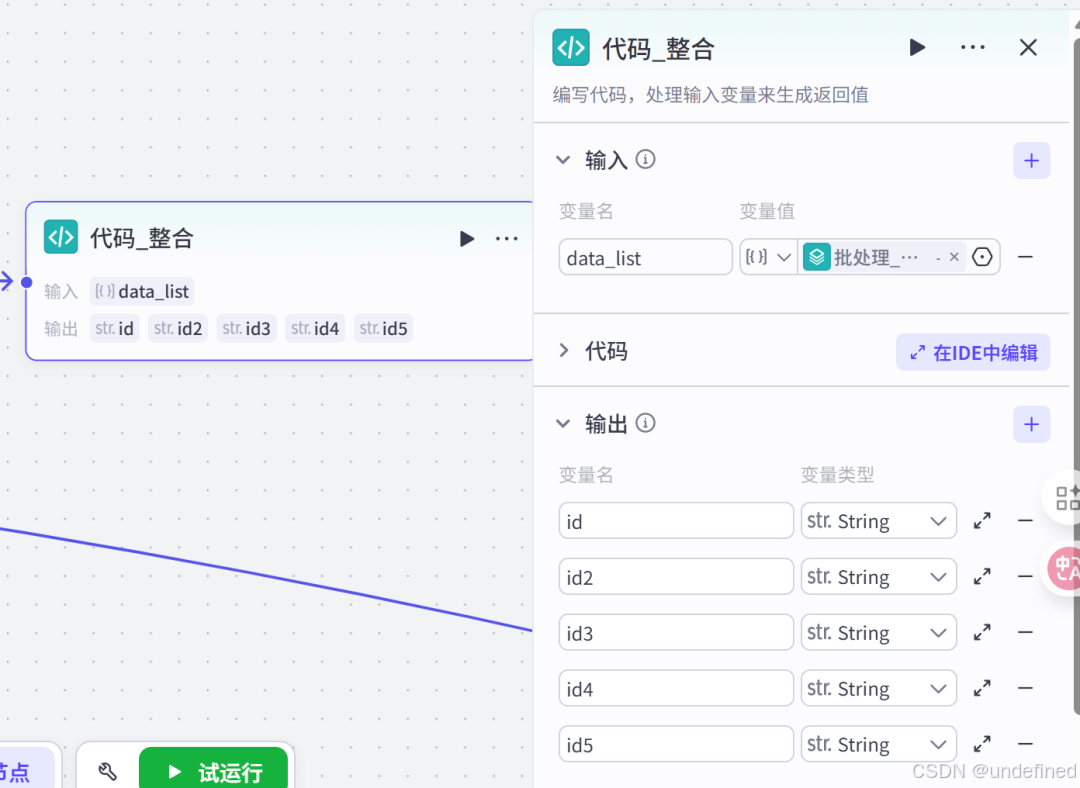Change type of output id
The height and width of the screenshot is (788, 1080).
pyautogui.click(x=878, y=521)
